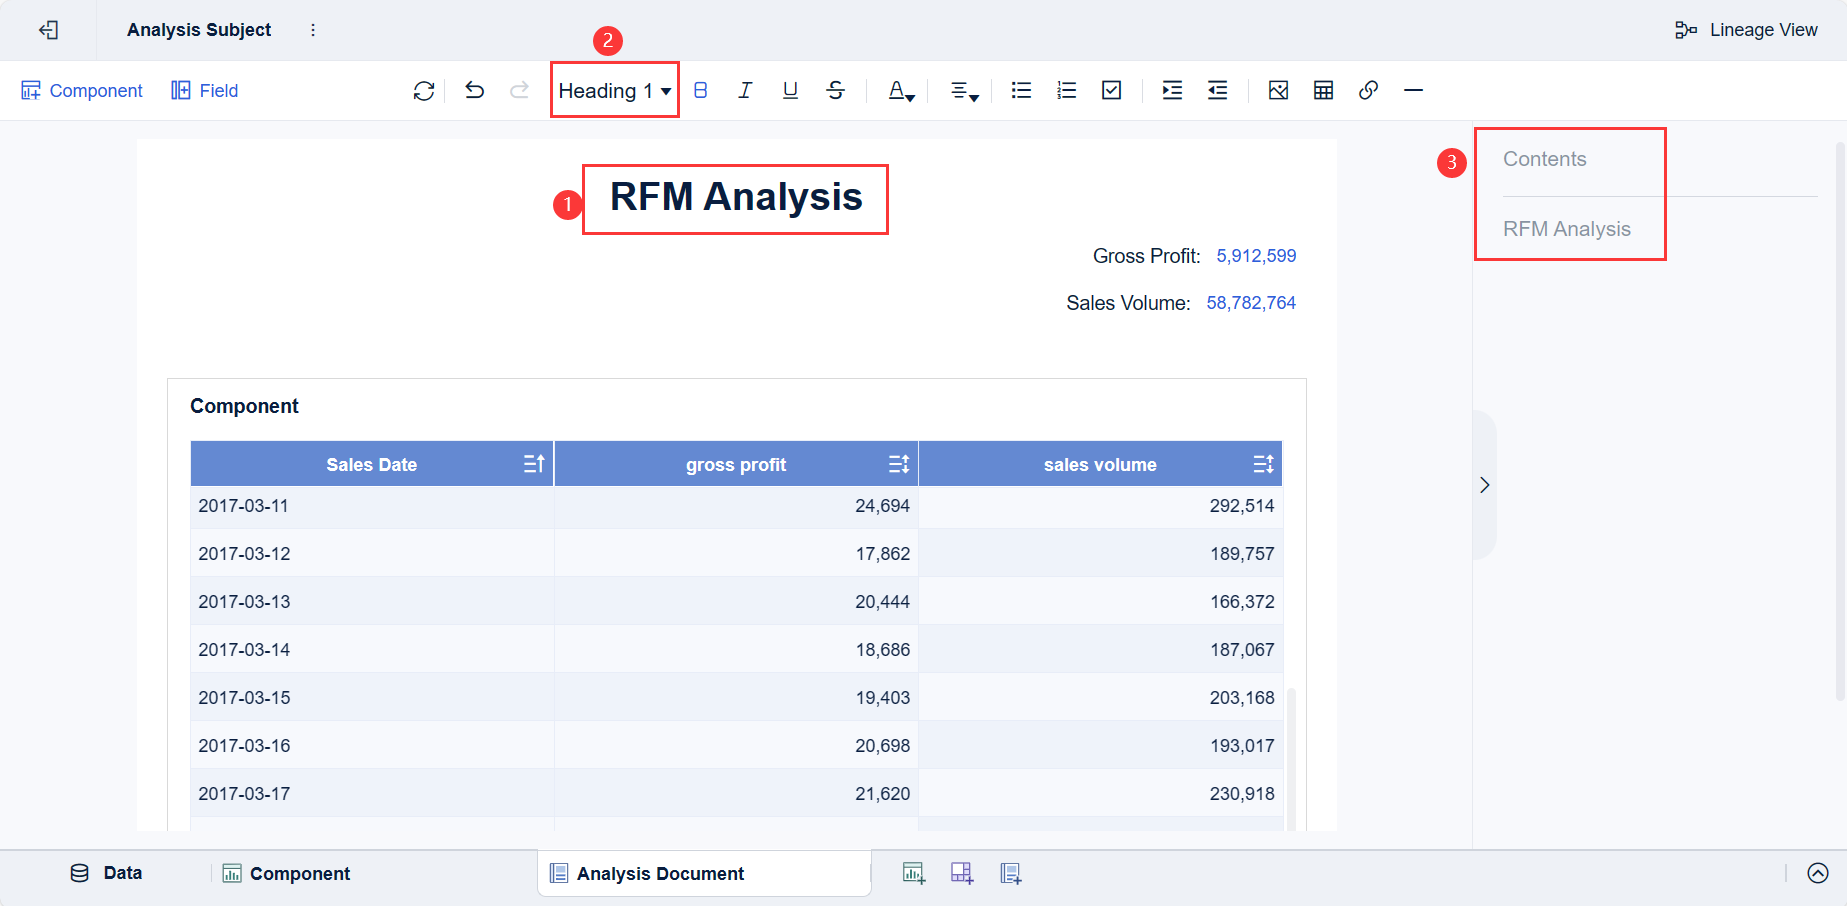Open the text alignment dropdown
The height and width of the screenshot is (906, 1847).
pos(963,91)
